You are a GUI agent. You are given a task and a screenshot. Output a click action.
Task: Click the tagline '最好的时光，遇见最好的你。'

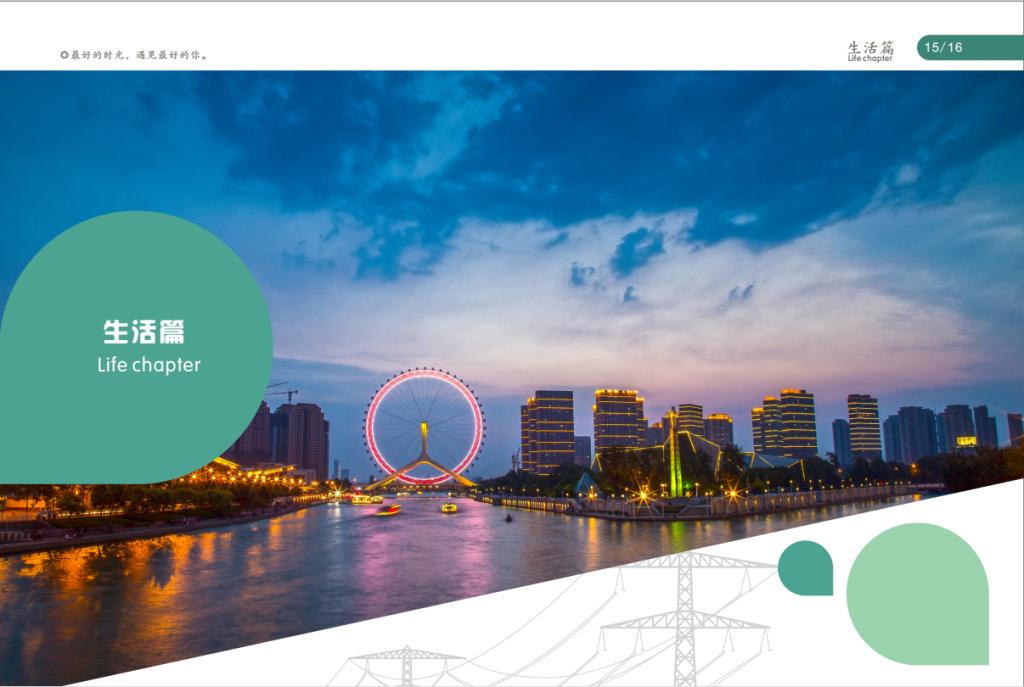click(x=140, y=55)
